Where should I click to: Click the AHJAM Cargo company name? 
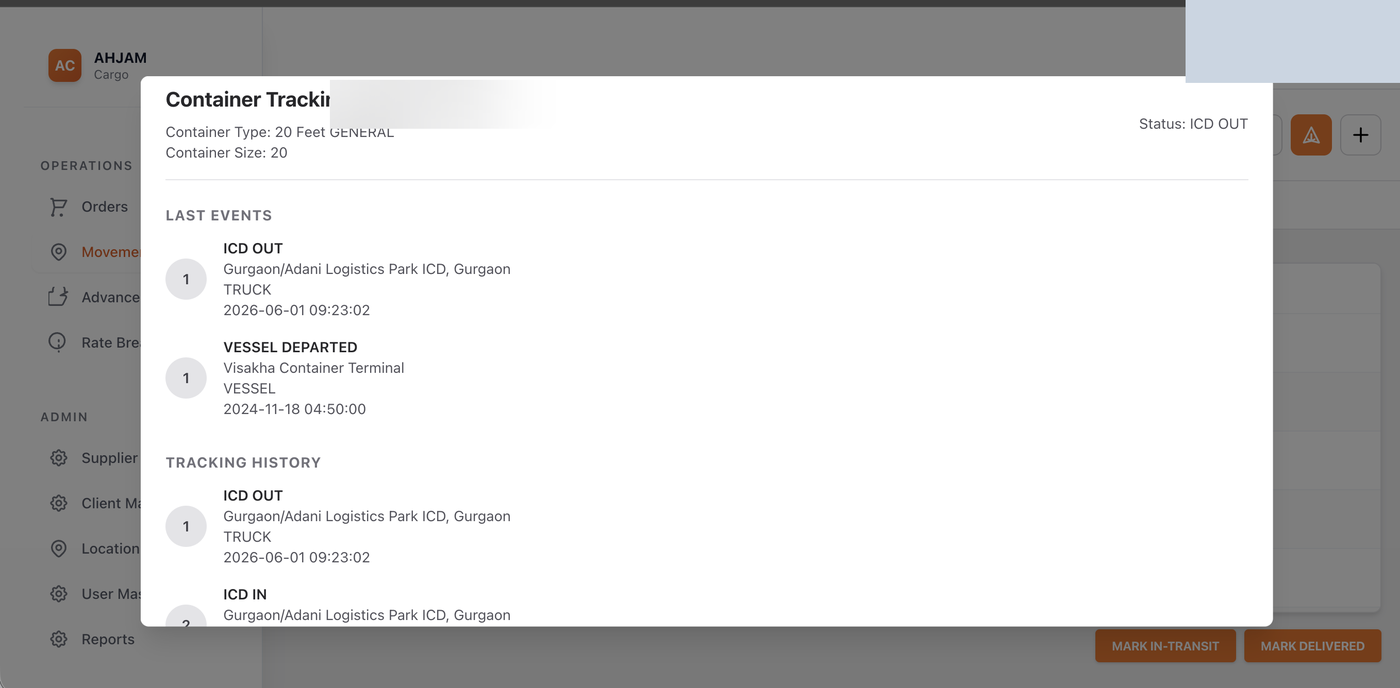coord(120,66)
